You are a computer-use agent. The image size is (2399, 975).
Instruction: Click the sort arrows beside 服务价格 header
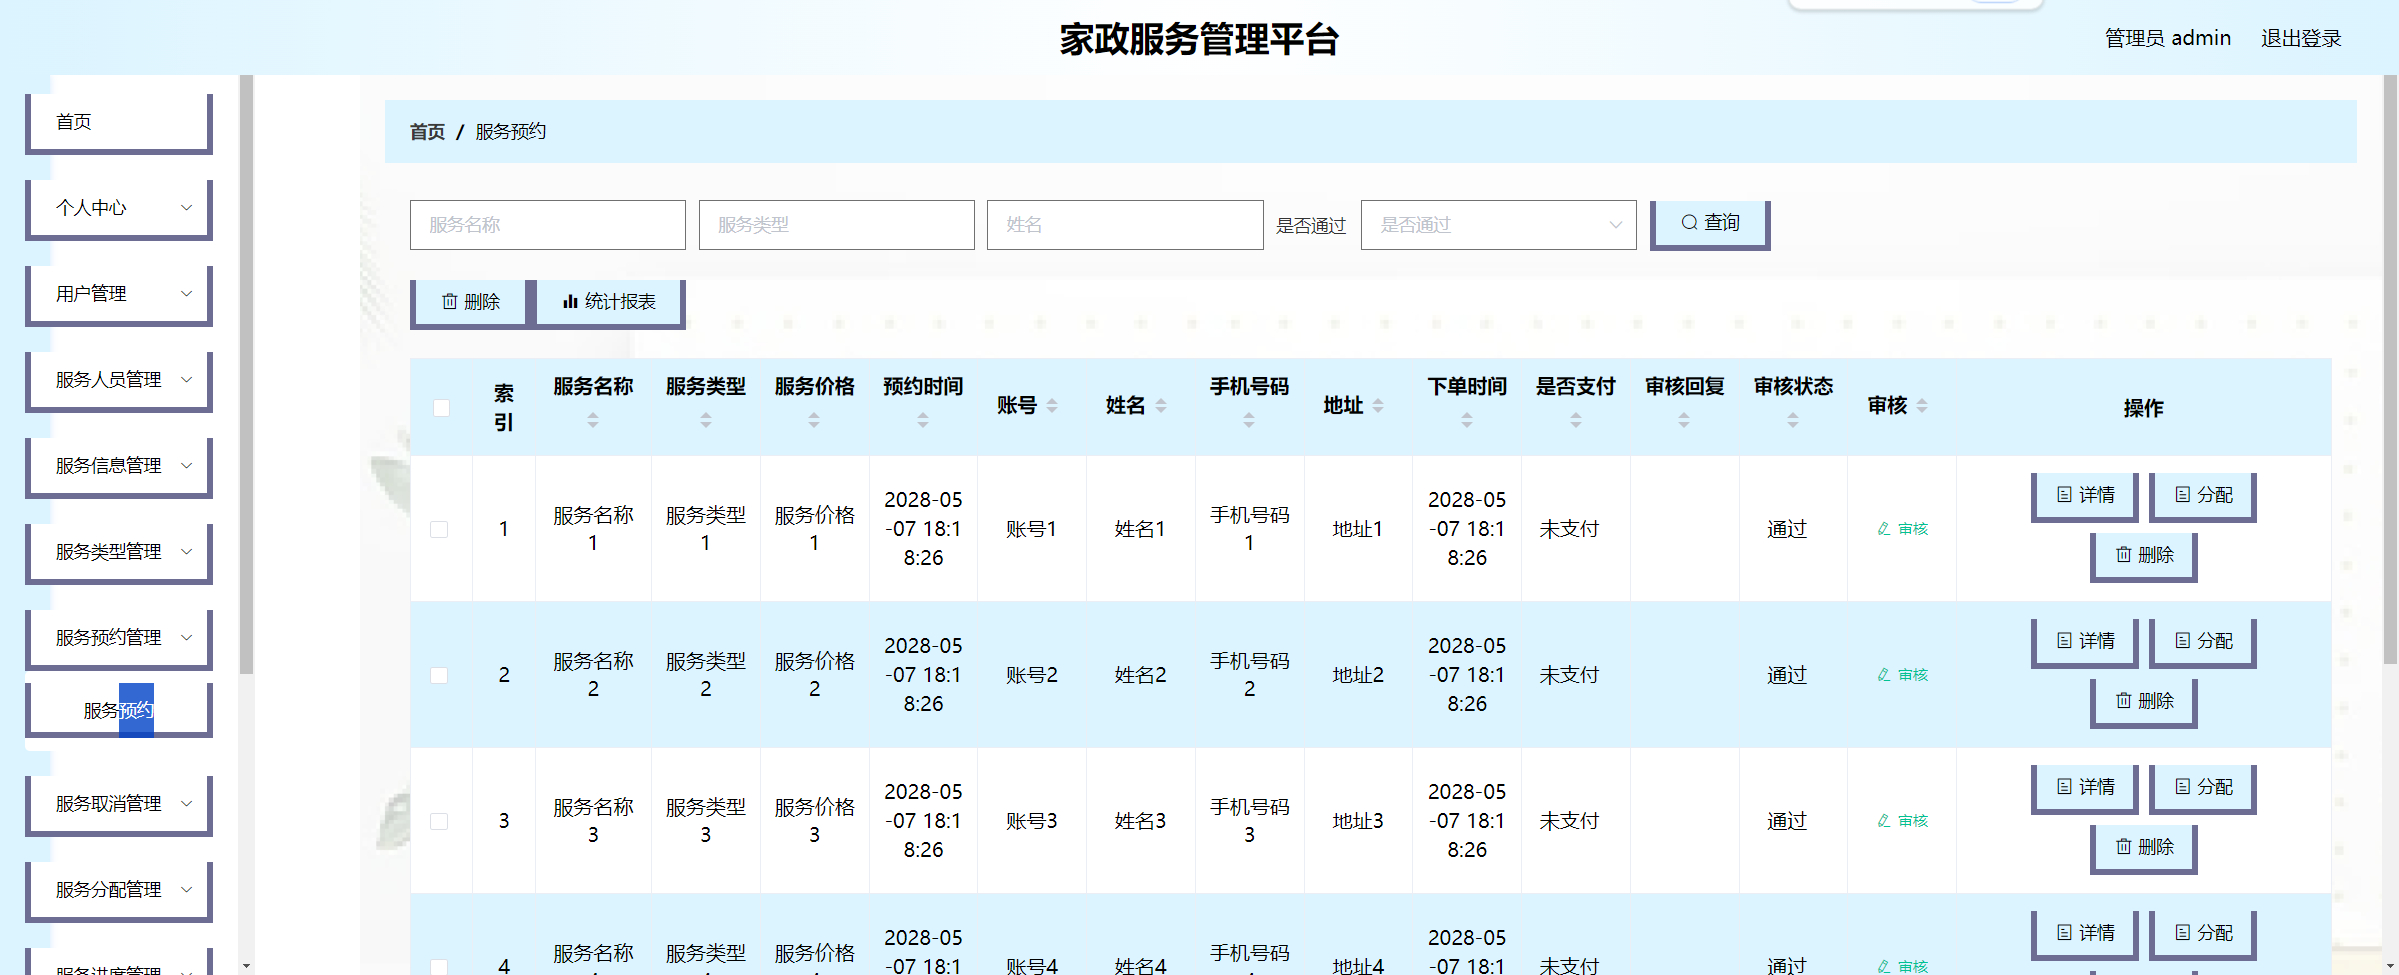click(813, 421)
